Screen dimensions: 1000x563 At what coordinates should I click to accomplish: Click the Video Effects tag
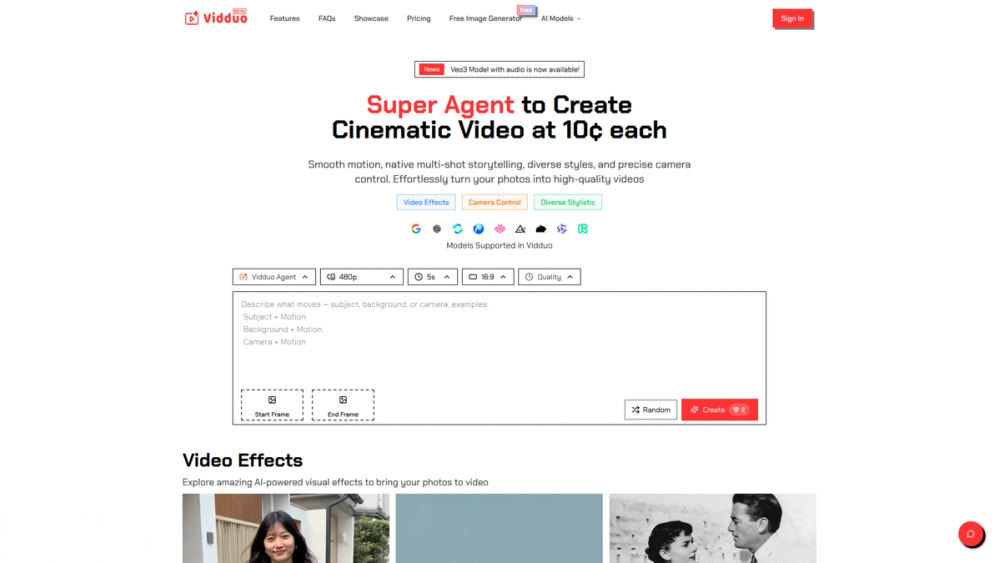click(426, 202)
